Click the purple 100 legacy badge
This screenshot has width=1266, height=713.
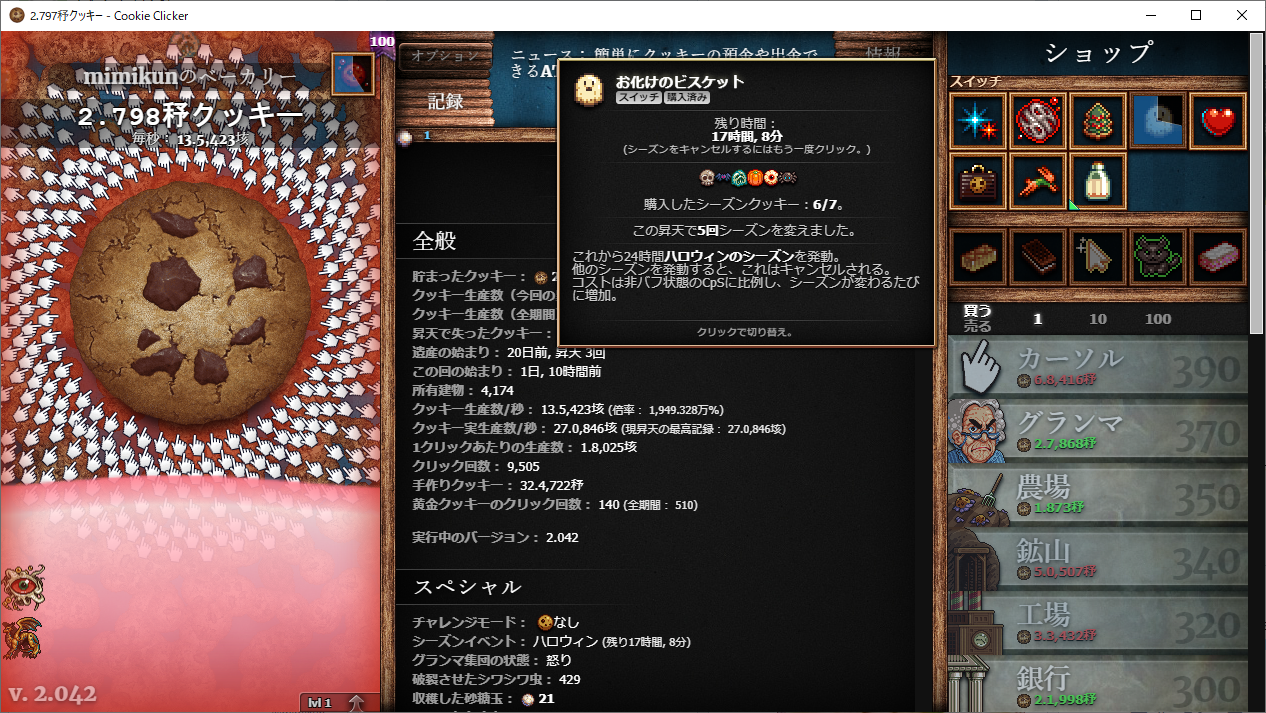[x=382, y=42]
